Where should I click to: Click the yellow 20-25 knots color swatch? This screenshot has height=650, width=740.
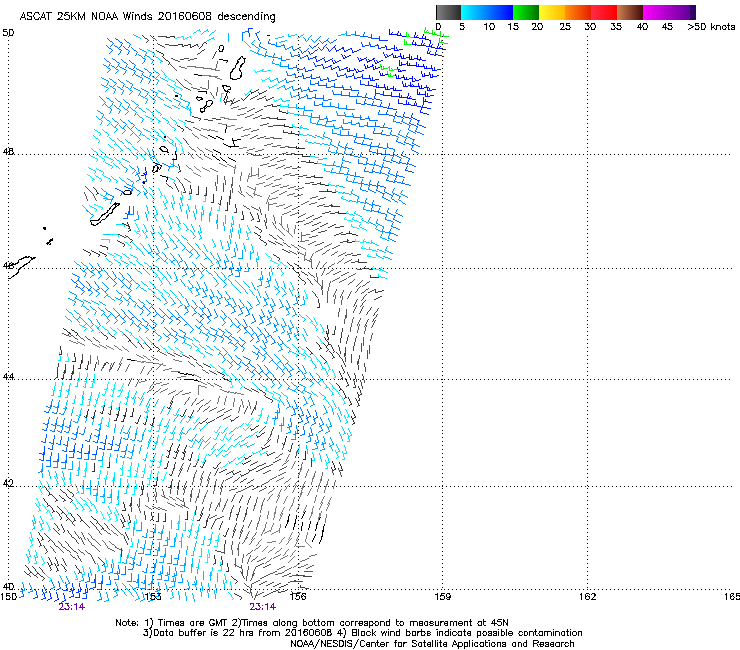pyautogui.click(x=552, y=12)
